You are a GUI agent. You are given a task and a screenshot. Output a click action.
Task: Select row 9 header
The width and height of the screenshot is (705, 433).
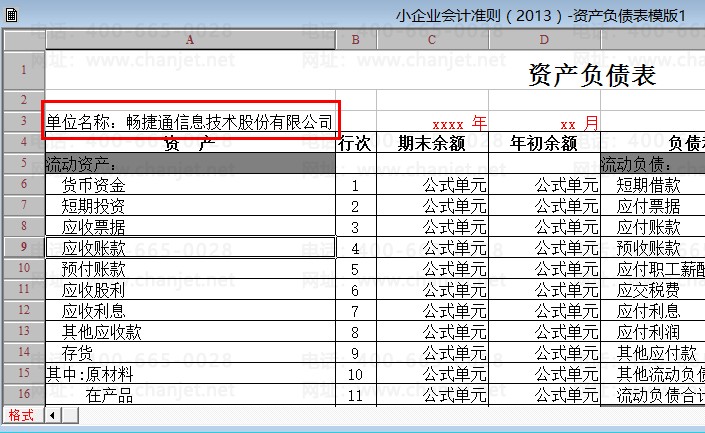(x=24, y=247)
